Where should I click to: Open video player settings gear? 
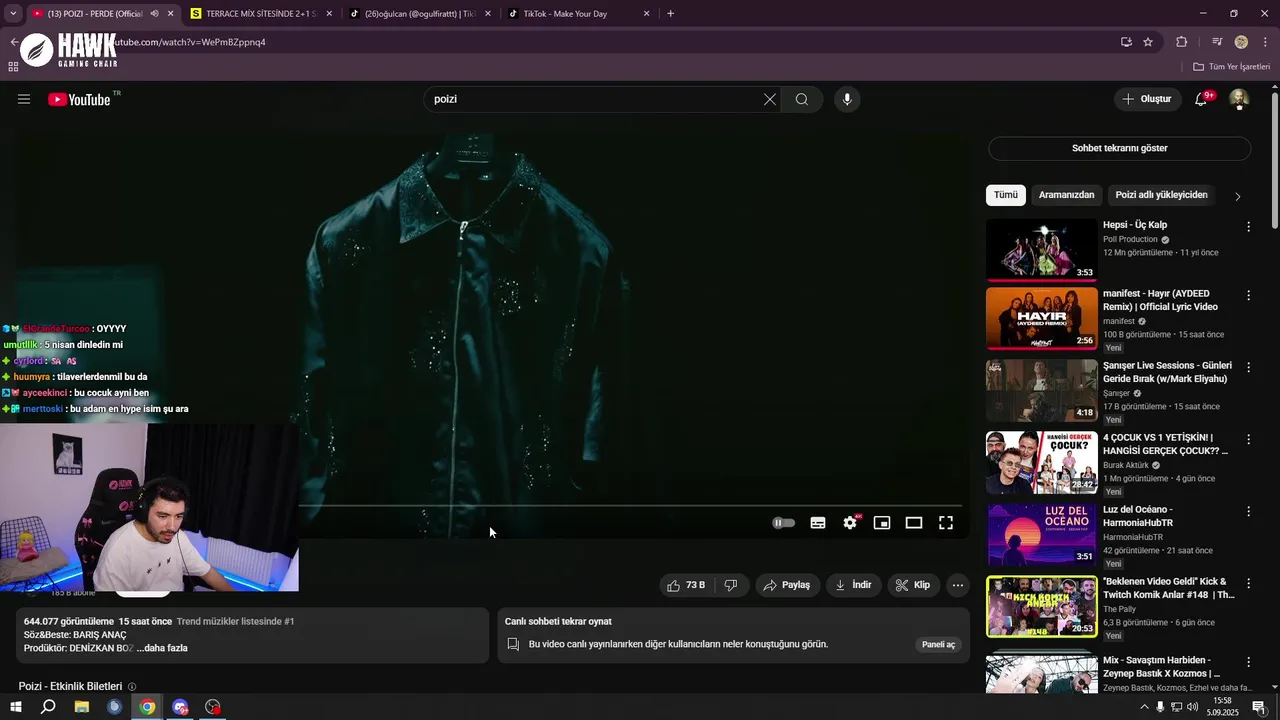(x=850, y=523)
